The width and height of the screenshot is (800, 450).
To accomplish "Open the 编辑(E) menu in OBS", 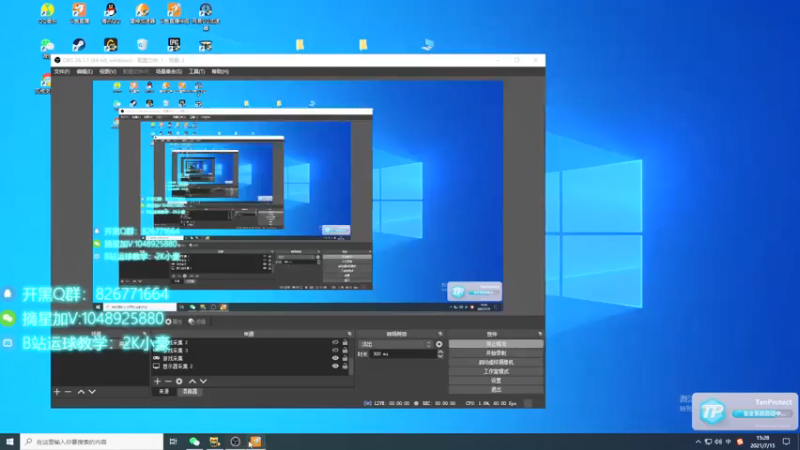I will tap(84, 71).
